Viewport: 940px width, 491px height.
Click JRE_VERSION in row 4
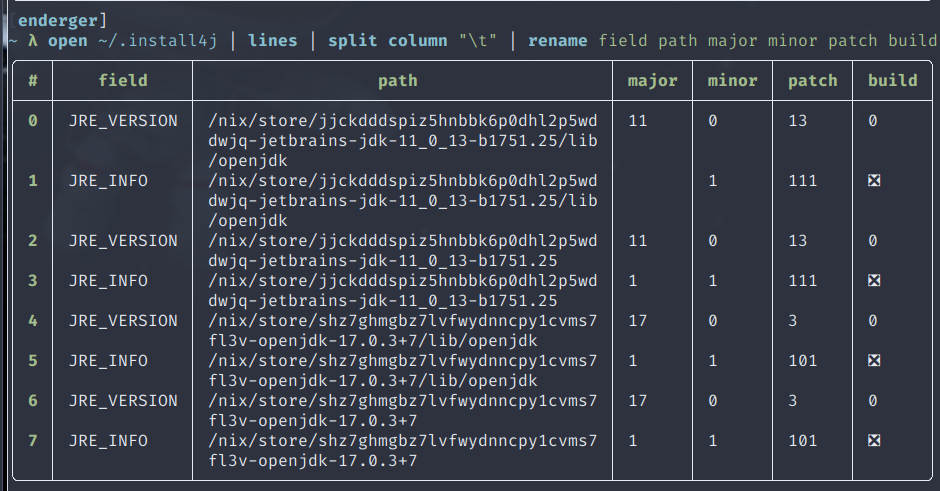(x=123, y=321)
